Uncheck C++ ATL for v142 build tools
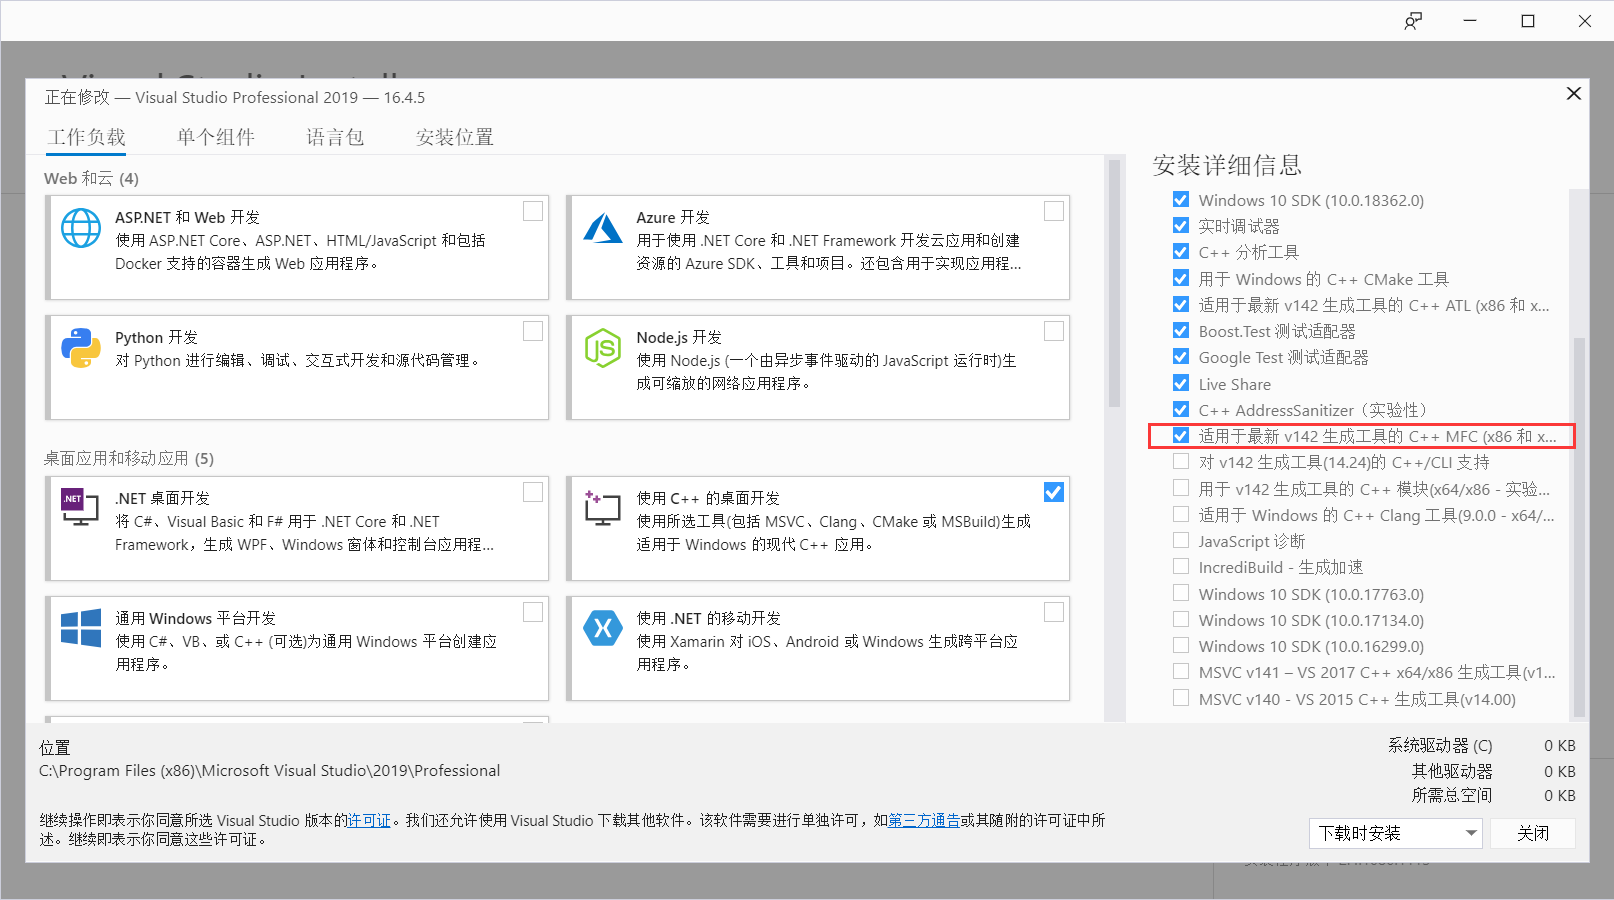Screen dimensions: 1614x900 [1181, 304]
